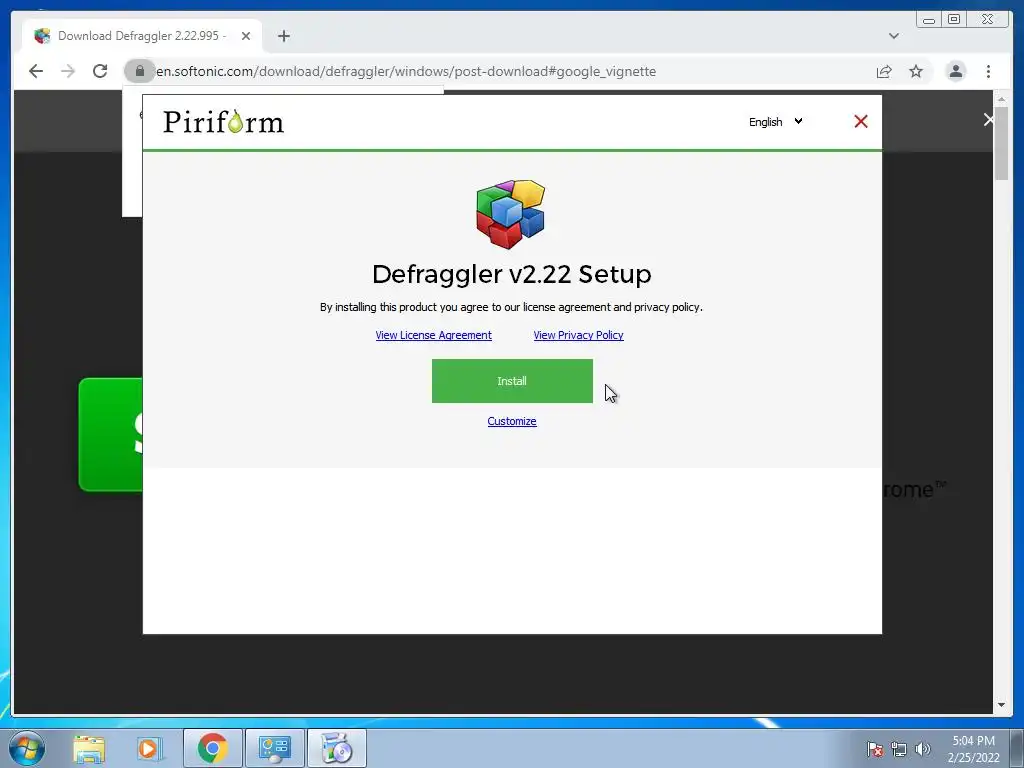Open the Customize link
This screenshot has width=1024, height=768.
512,421
